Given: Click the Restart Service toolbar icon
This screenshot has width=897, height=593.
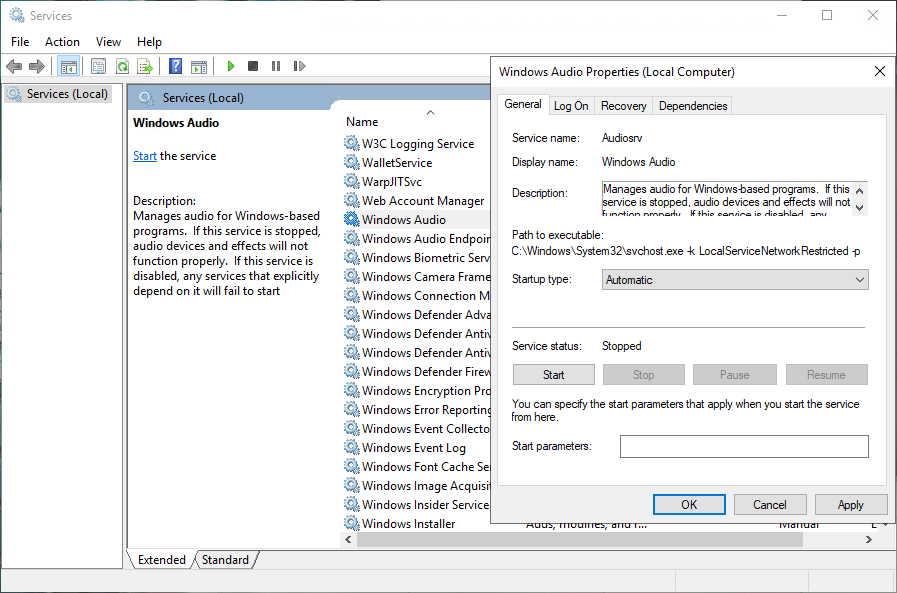Looking at the screenshot, I should click(299, 66).
